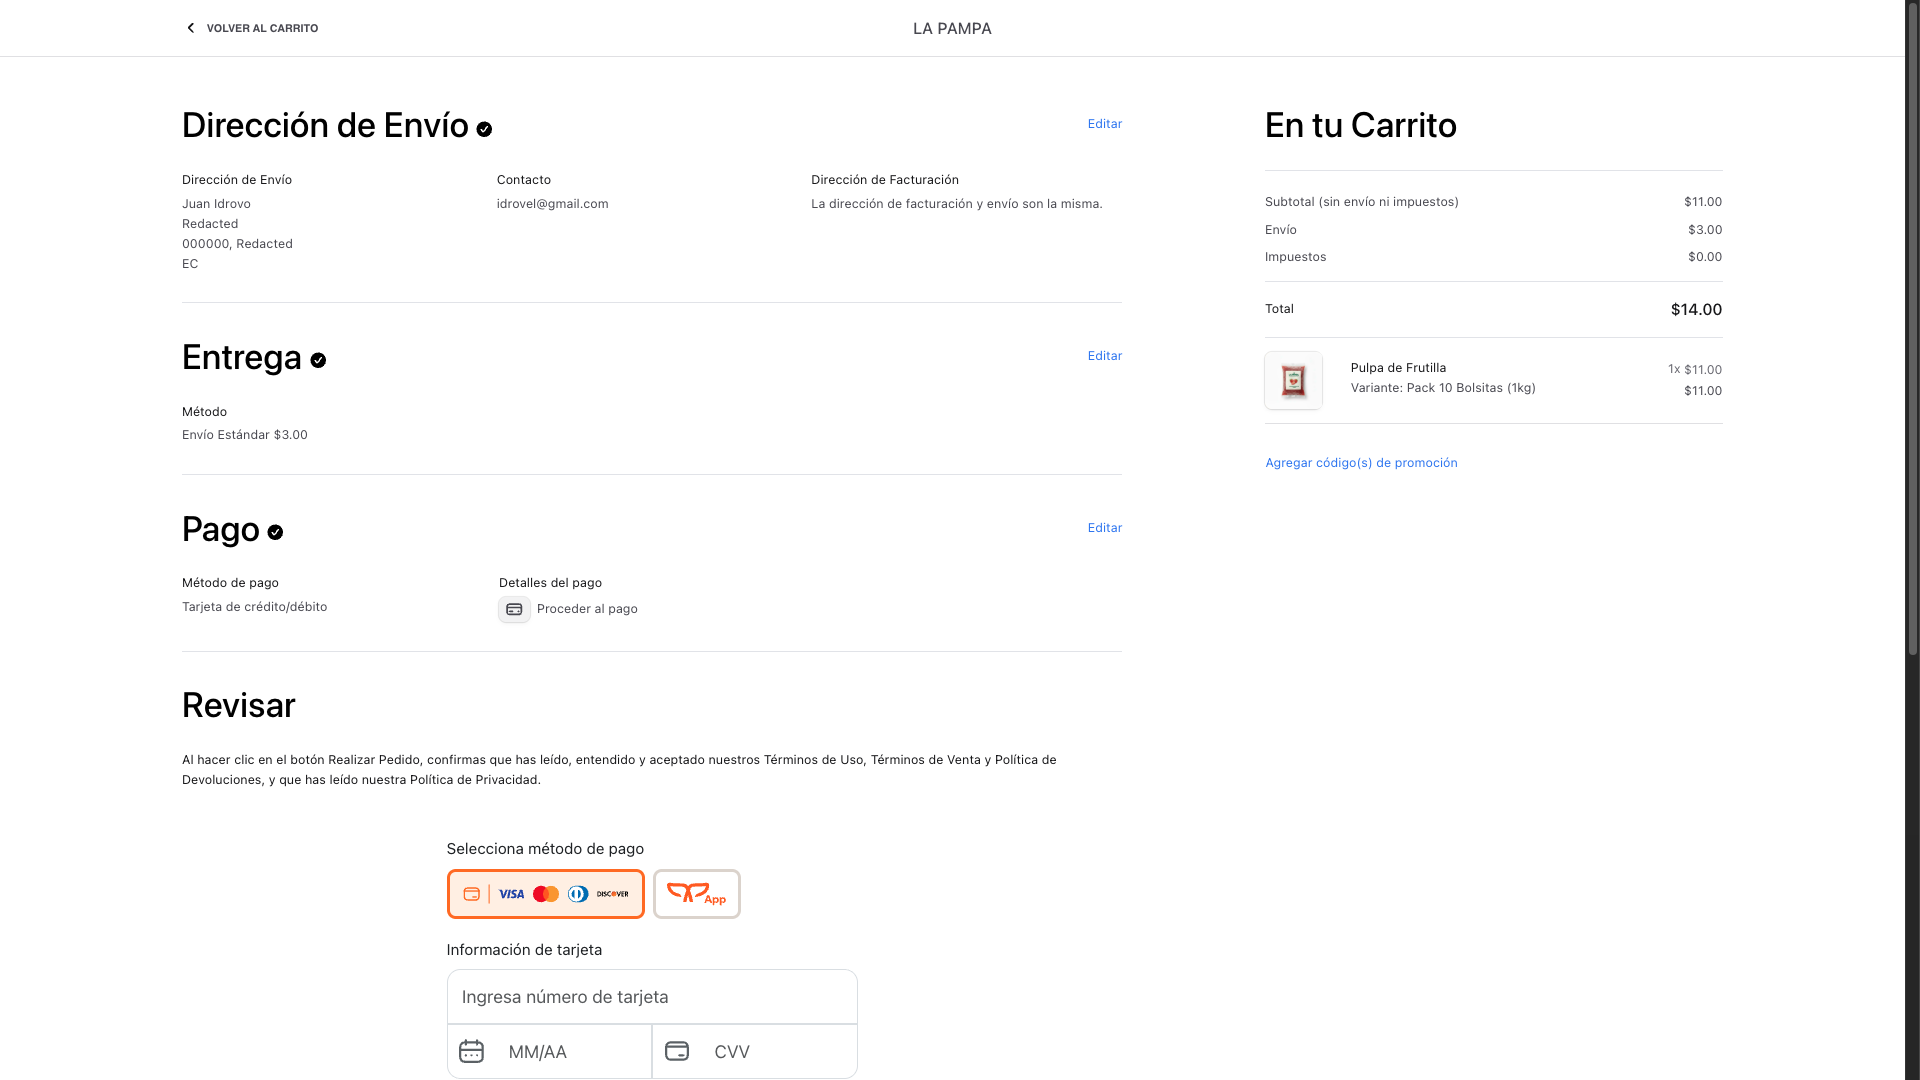
Task: Click the calendar icon in the MM/AA field
Action: [471, 1051]
